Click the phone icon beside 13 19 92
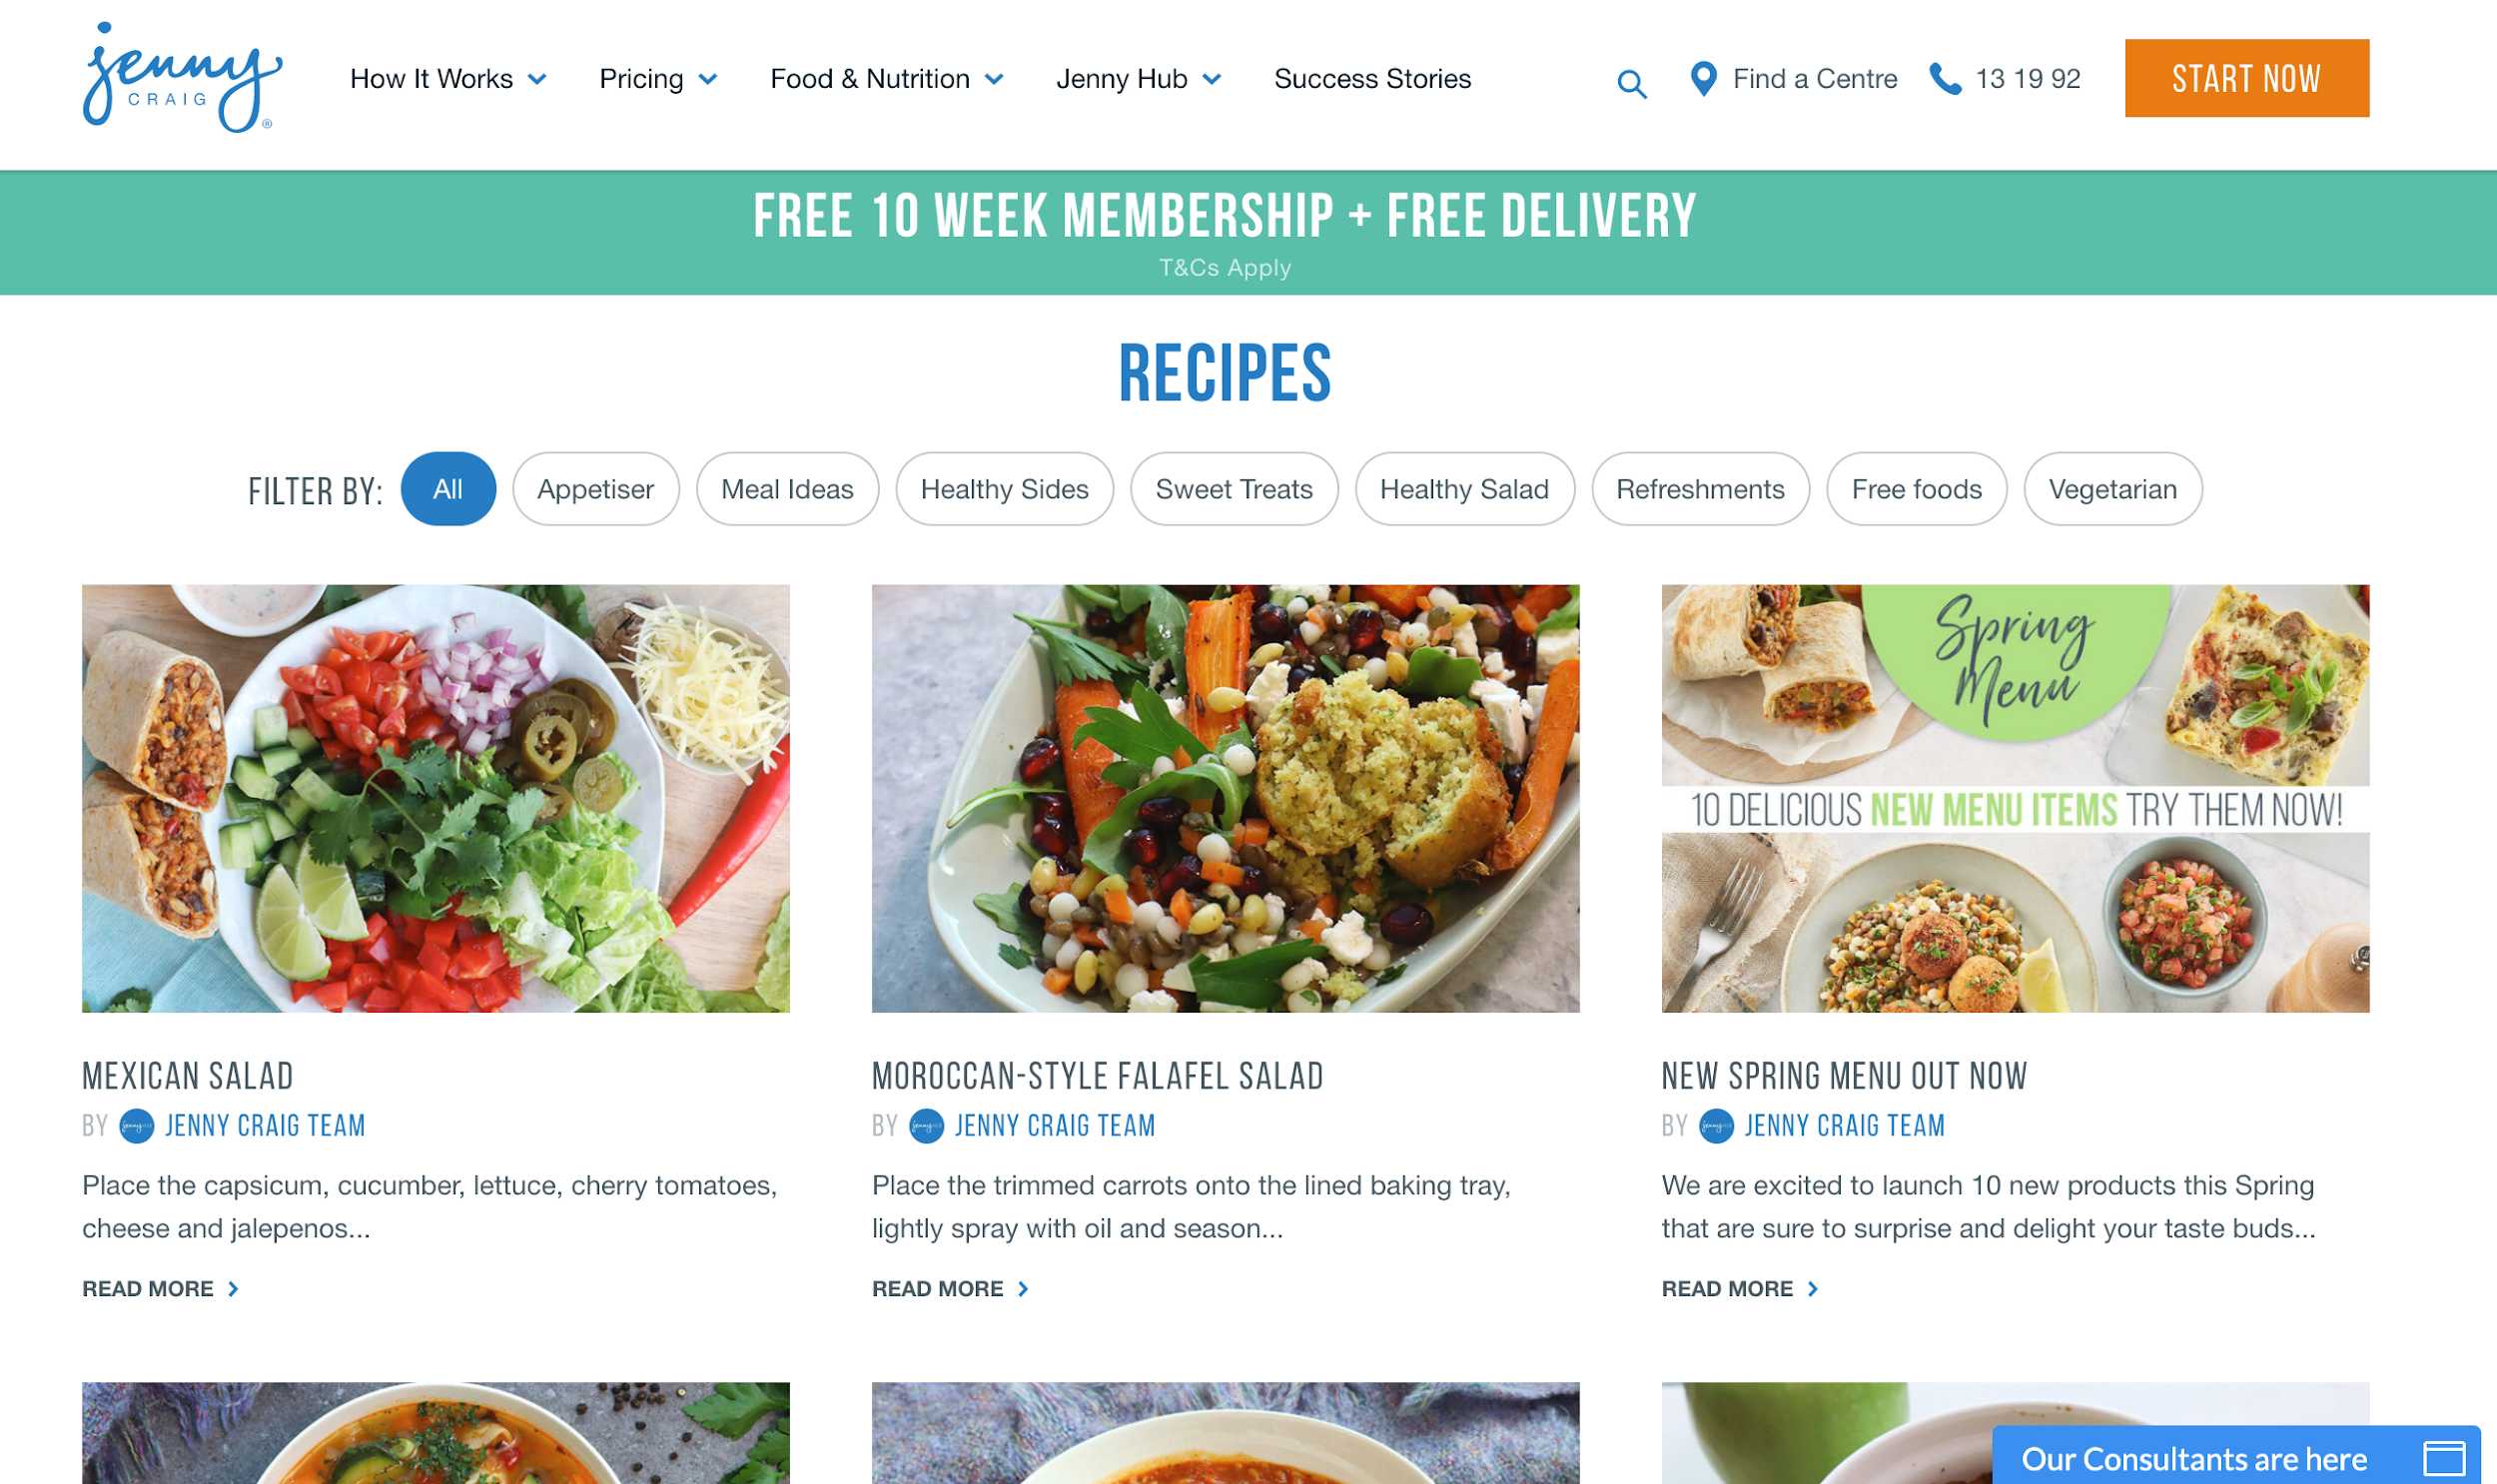 1945,78
